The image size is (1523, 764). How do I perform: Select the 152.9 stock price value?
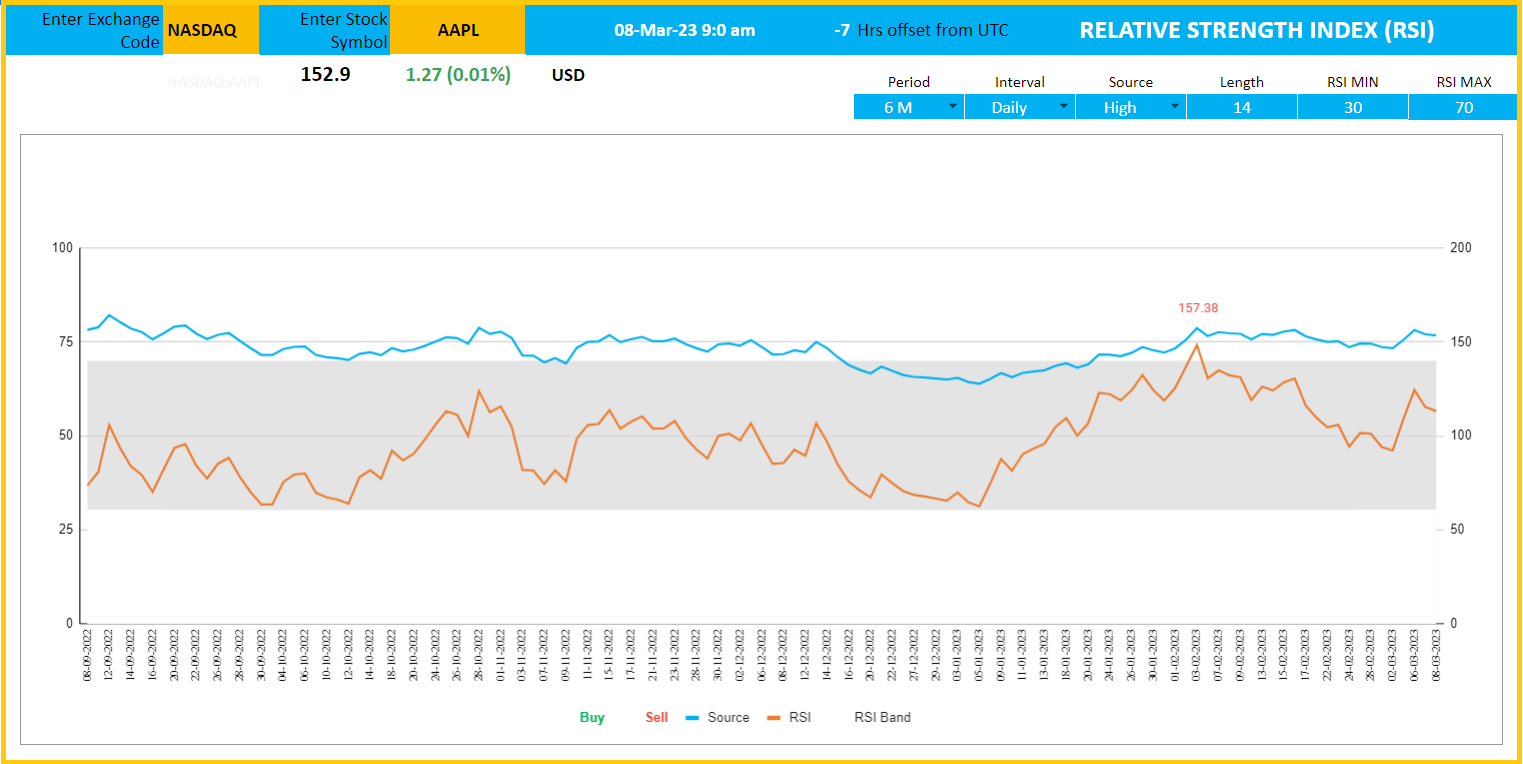pyautogui.click(x=325, y=74)
